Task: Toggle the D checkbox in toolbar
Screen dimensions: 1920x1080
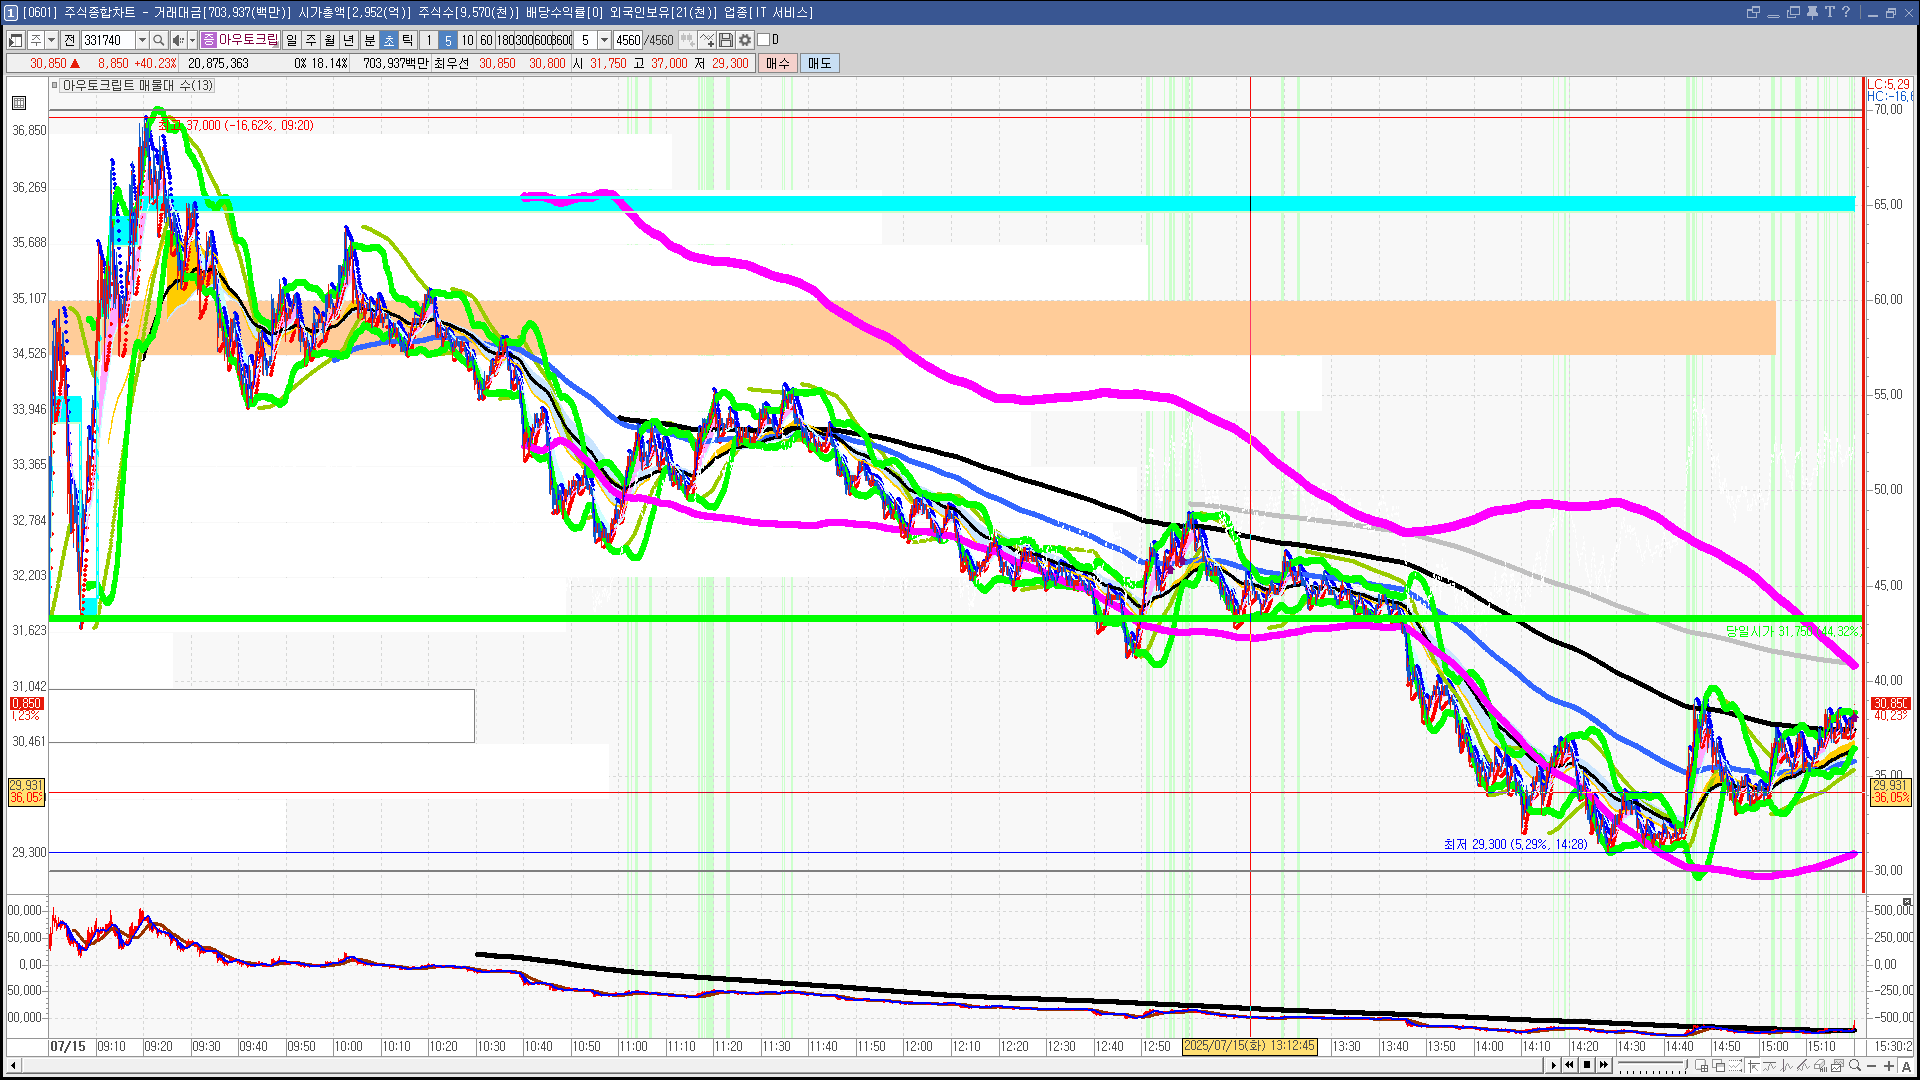Action: (764, 40)
